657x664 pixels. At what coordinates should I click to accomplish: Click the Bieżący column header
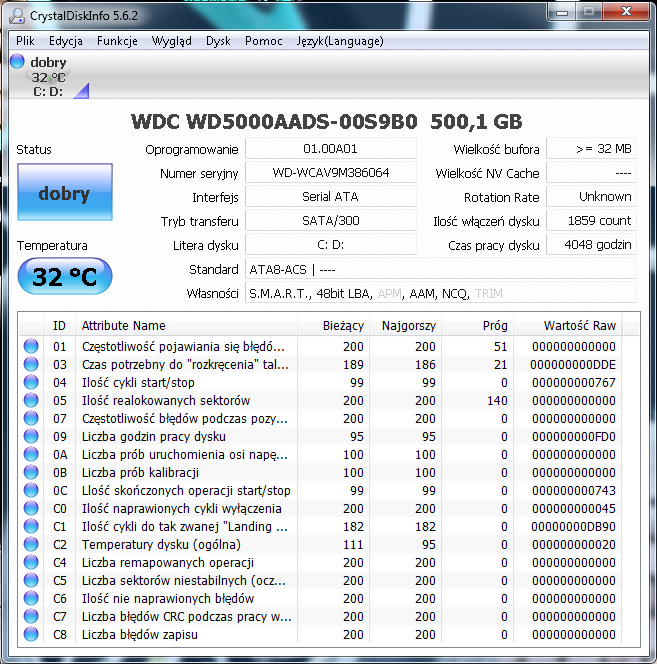pos(333,325)
